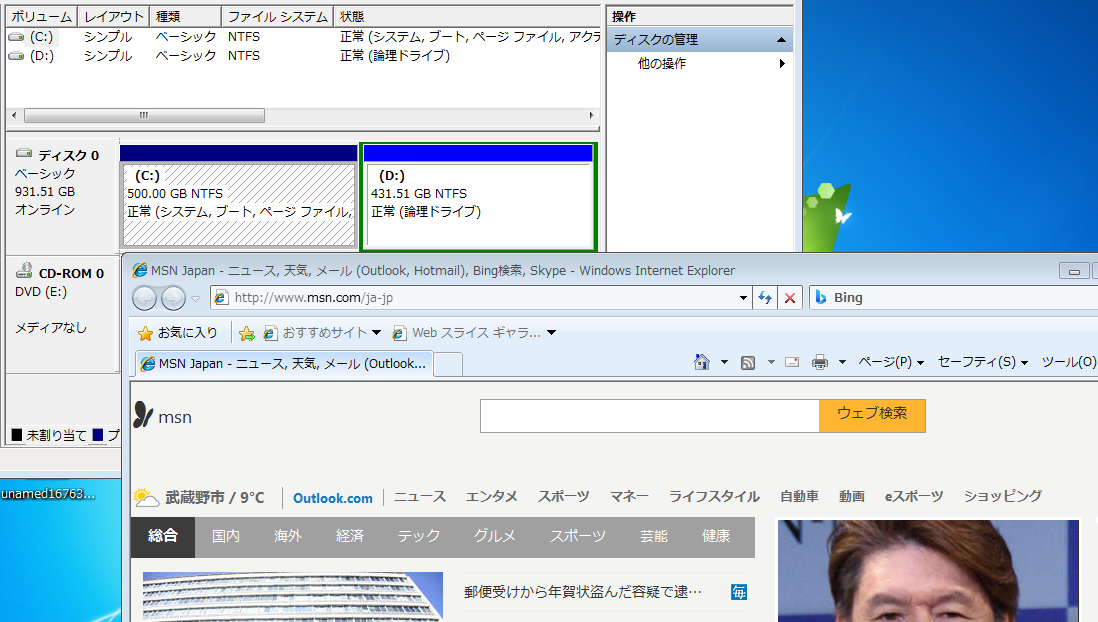The image size is (1098, 622).
Task: Click the black 未割り当て legend swatch
Action: 17,435
